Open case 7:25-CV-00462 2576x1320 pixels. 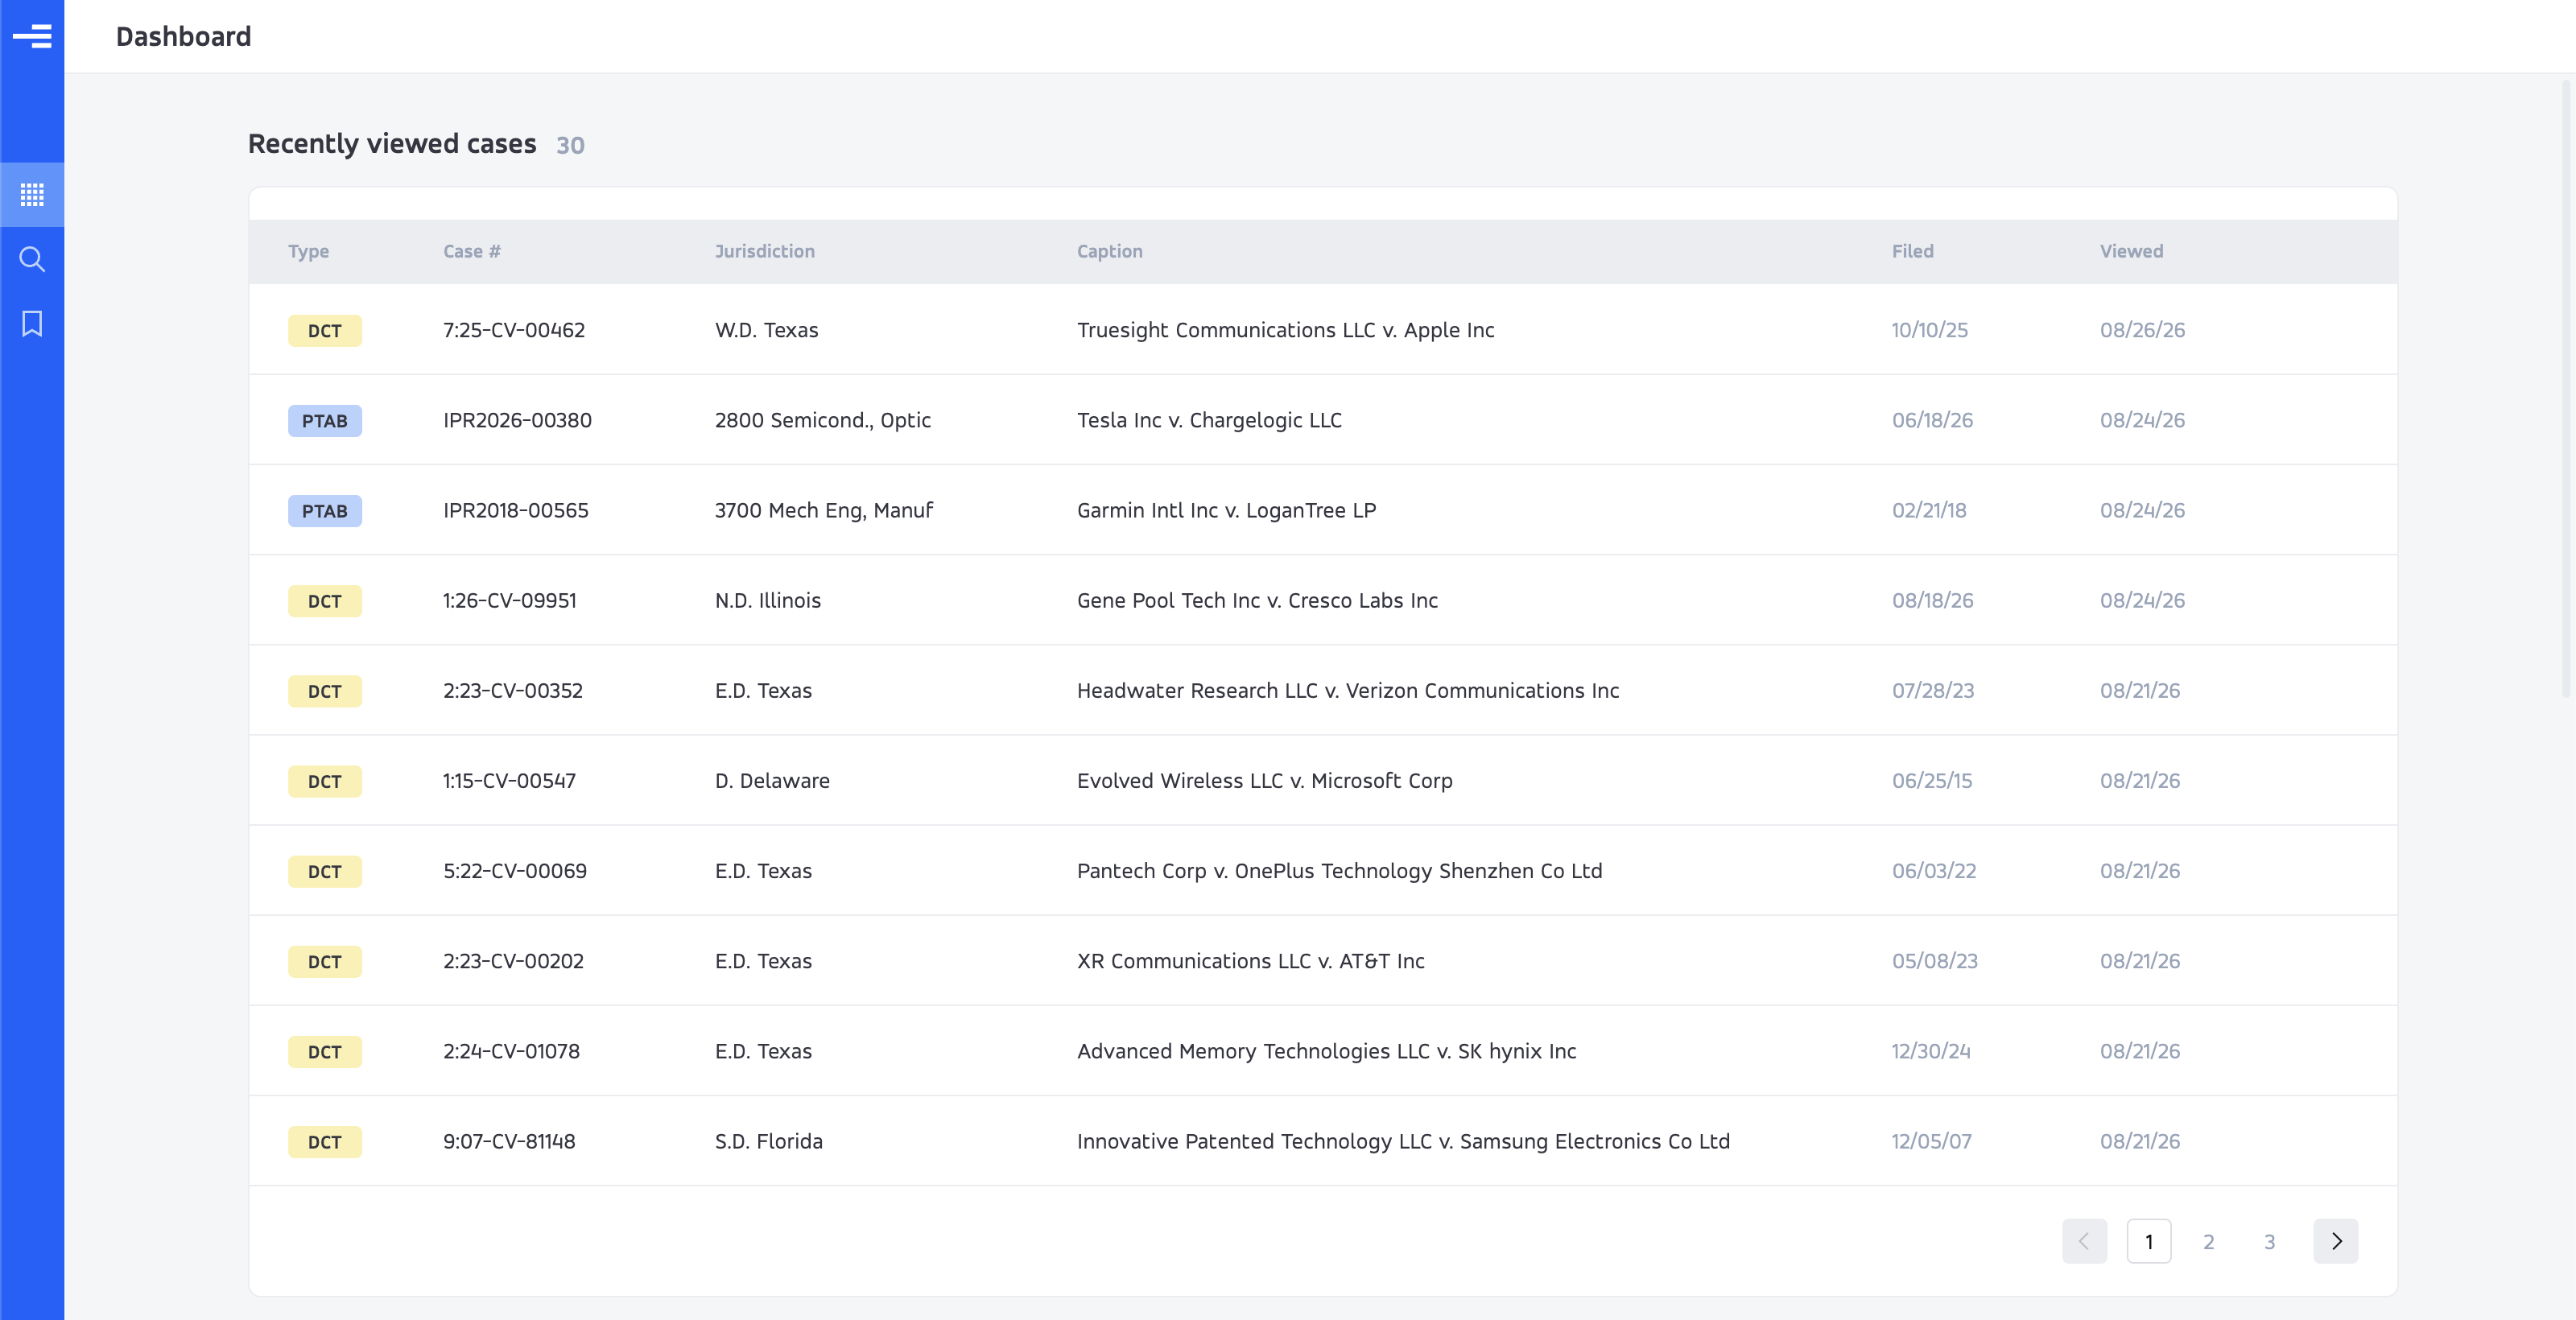click(514, 330)
